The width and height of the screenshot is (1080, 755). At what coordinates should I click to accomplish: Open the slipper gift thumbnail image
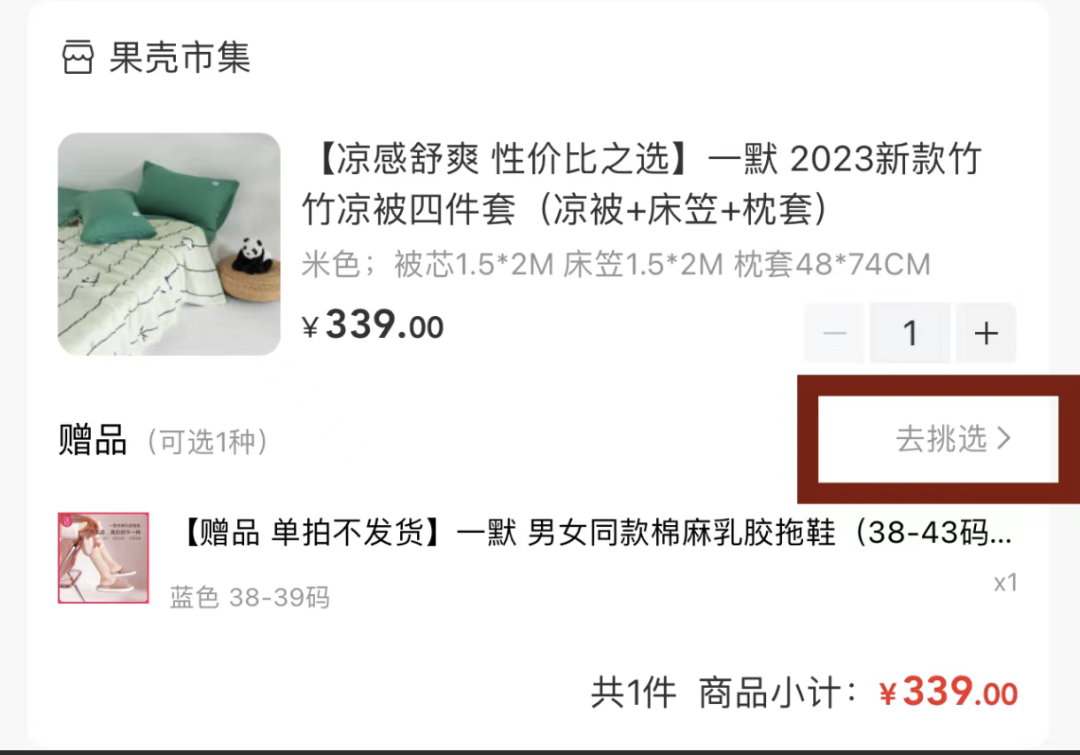(x=103, y=557)
